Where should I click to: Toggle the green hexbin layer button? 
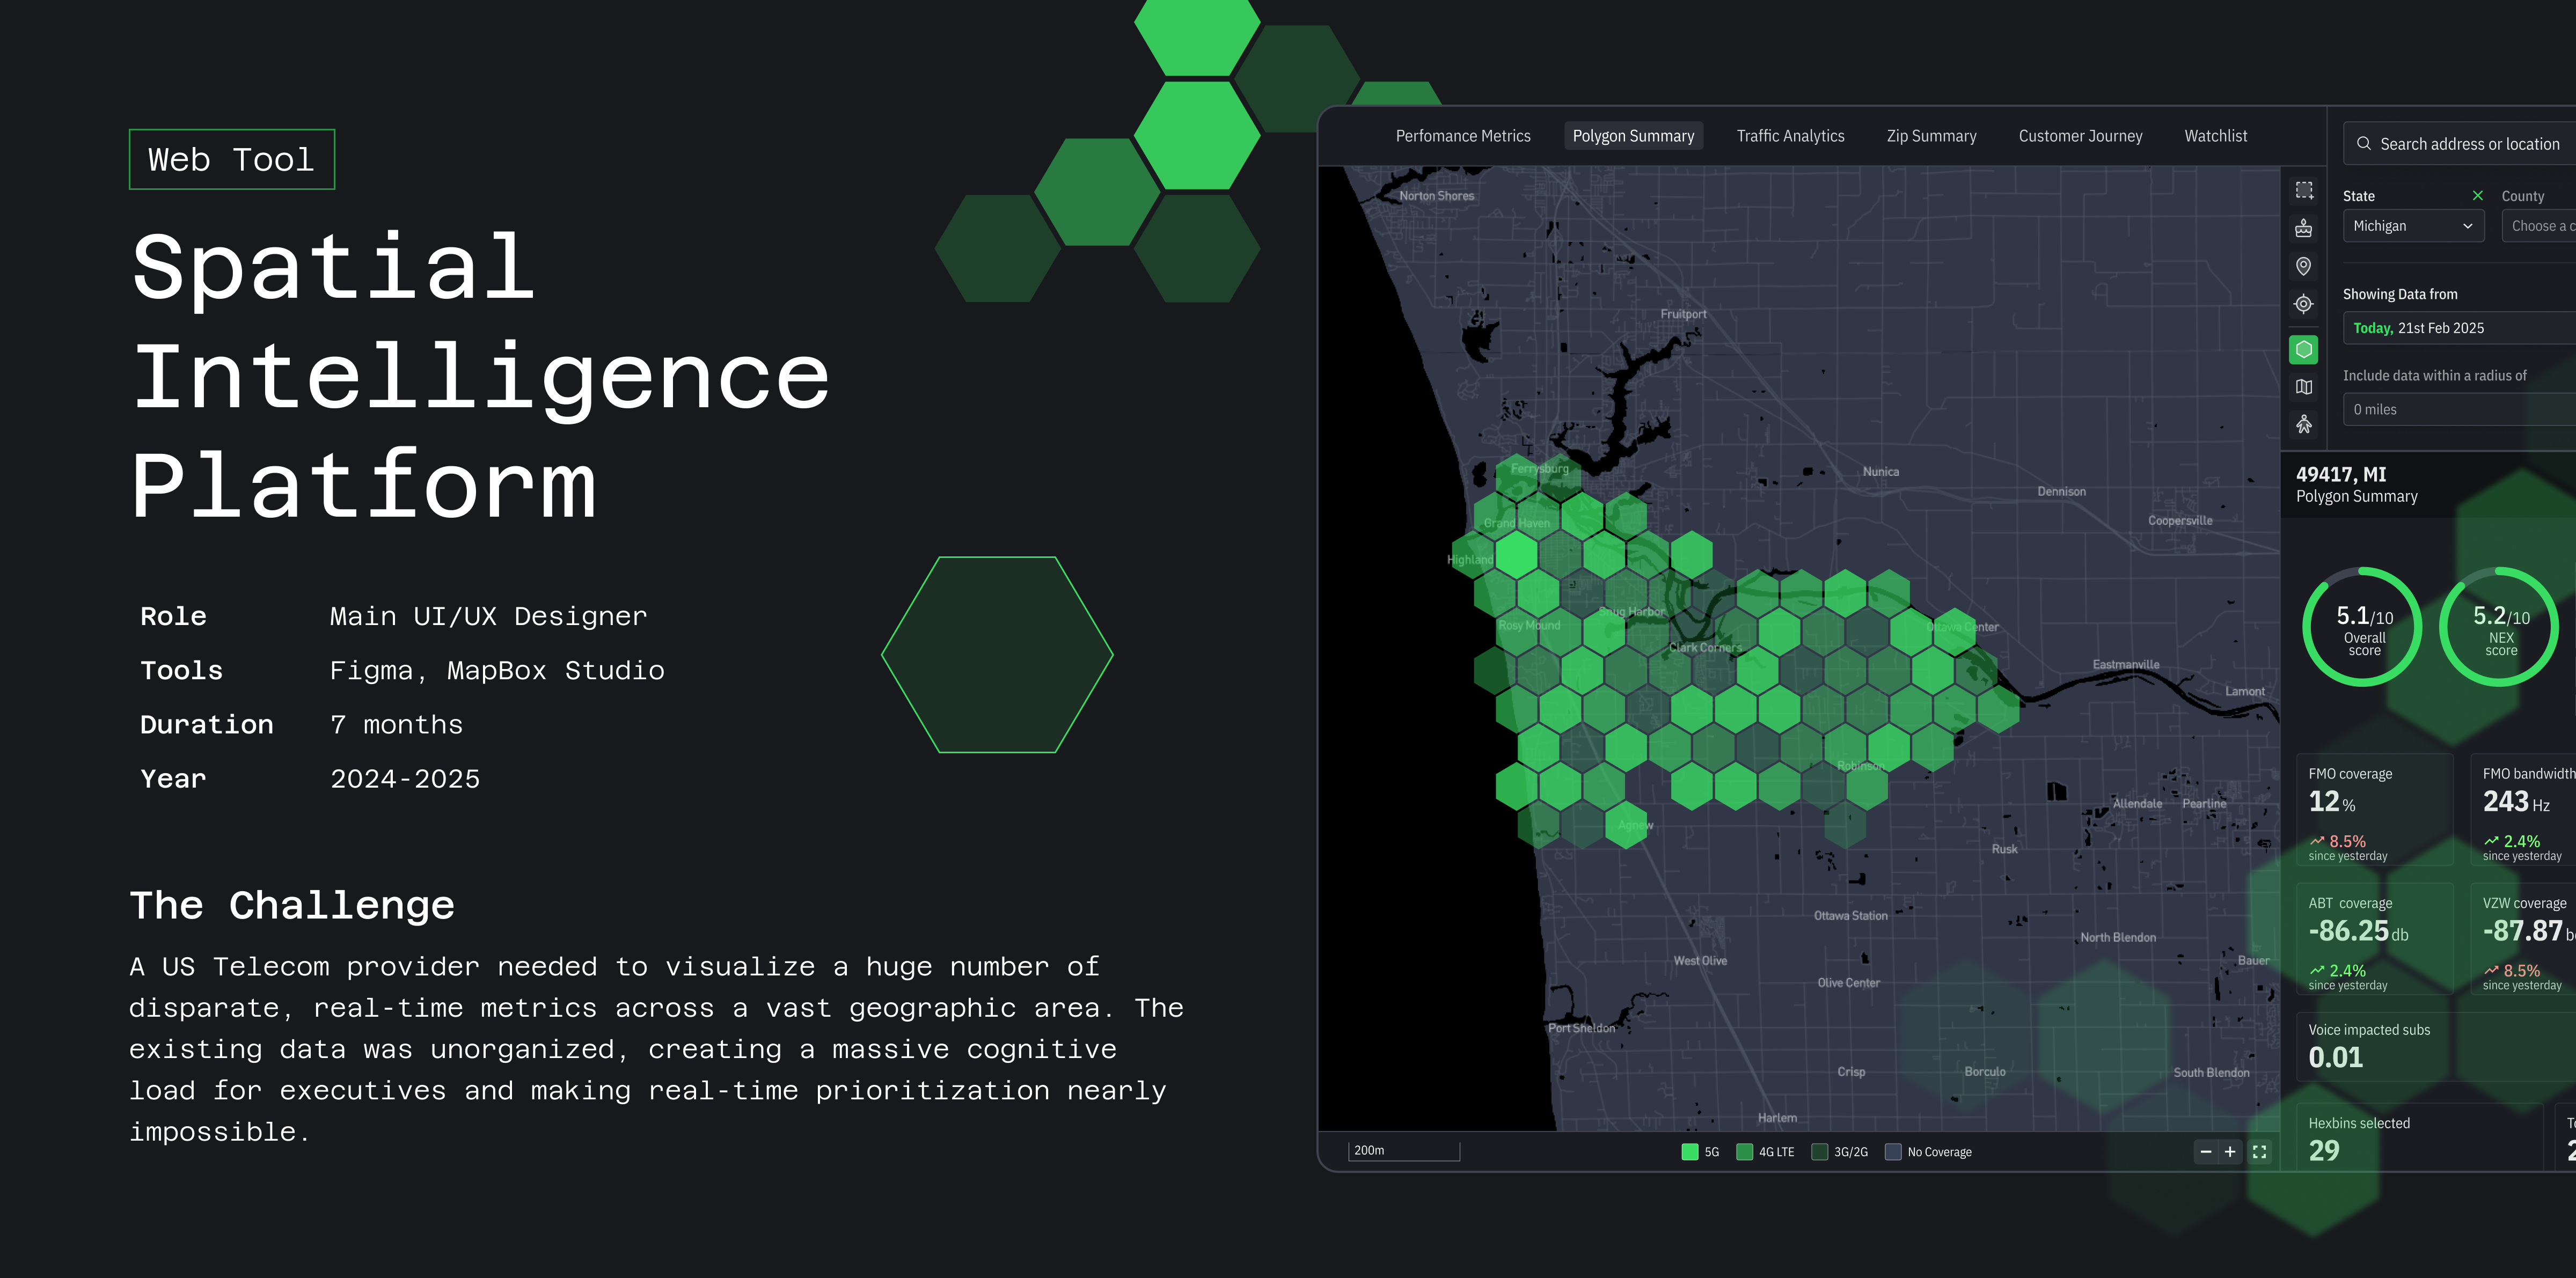pos(2304,349)
